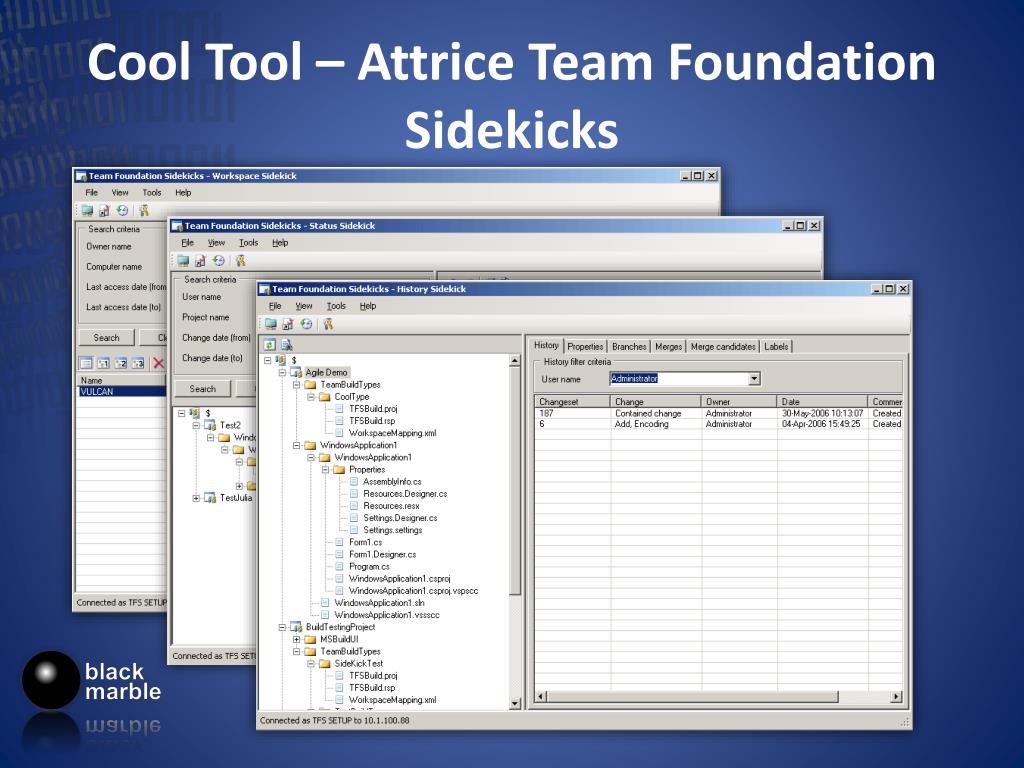Click the yellow icon in the Status Sidekick toolbar

(241, 261)
